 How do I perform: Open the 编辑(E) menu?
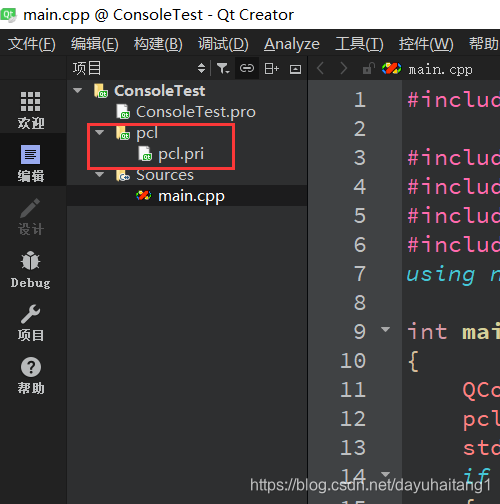[x=95, y=44]
